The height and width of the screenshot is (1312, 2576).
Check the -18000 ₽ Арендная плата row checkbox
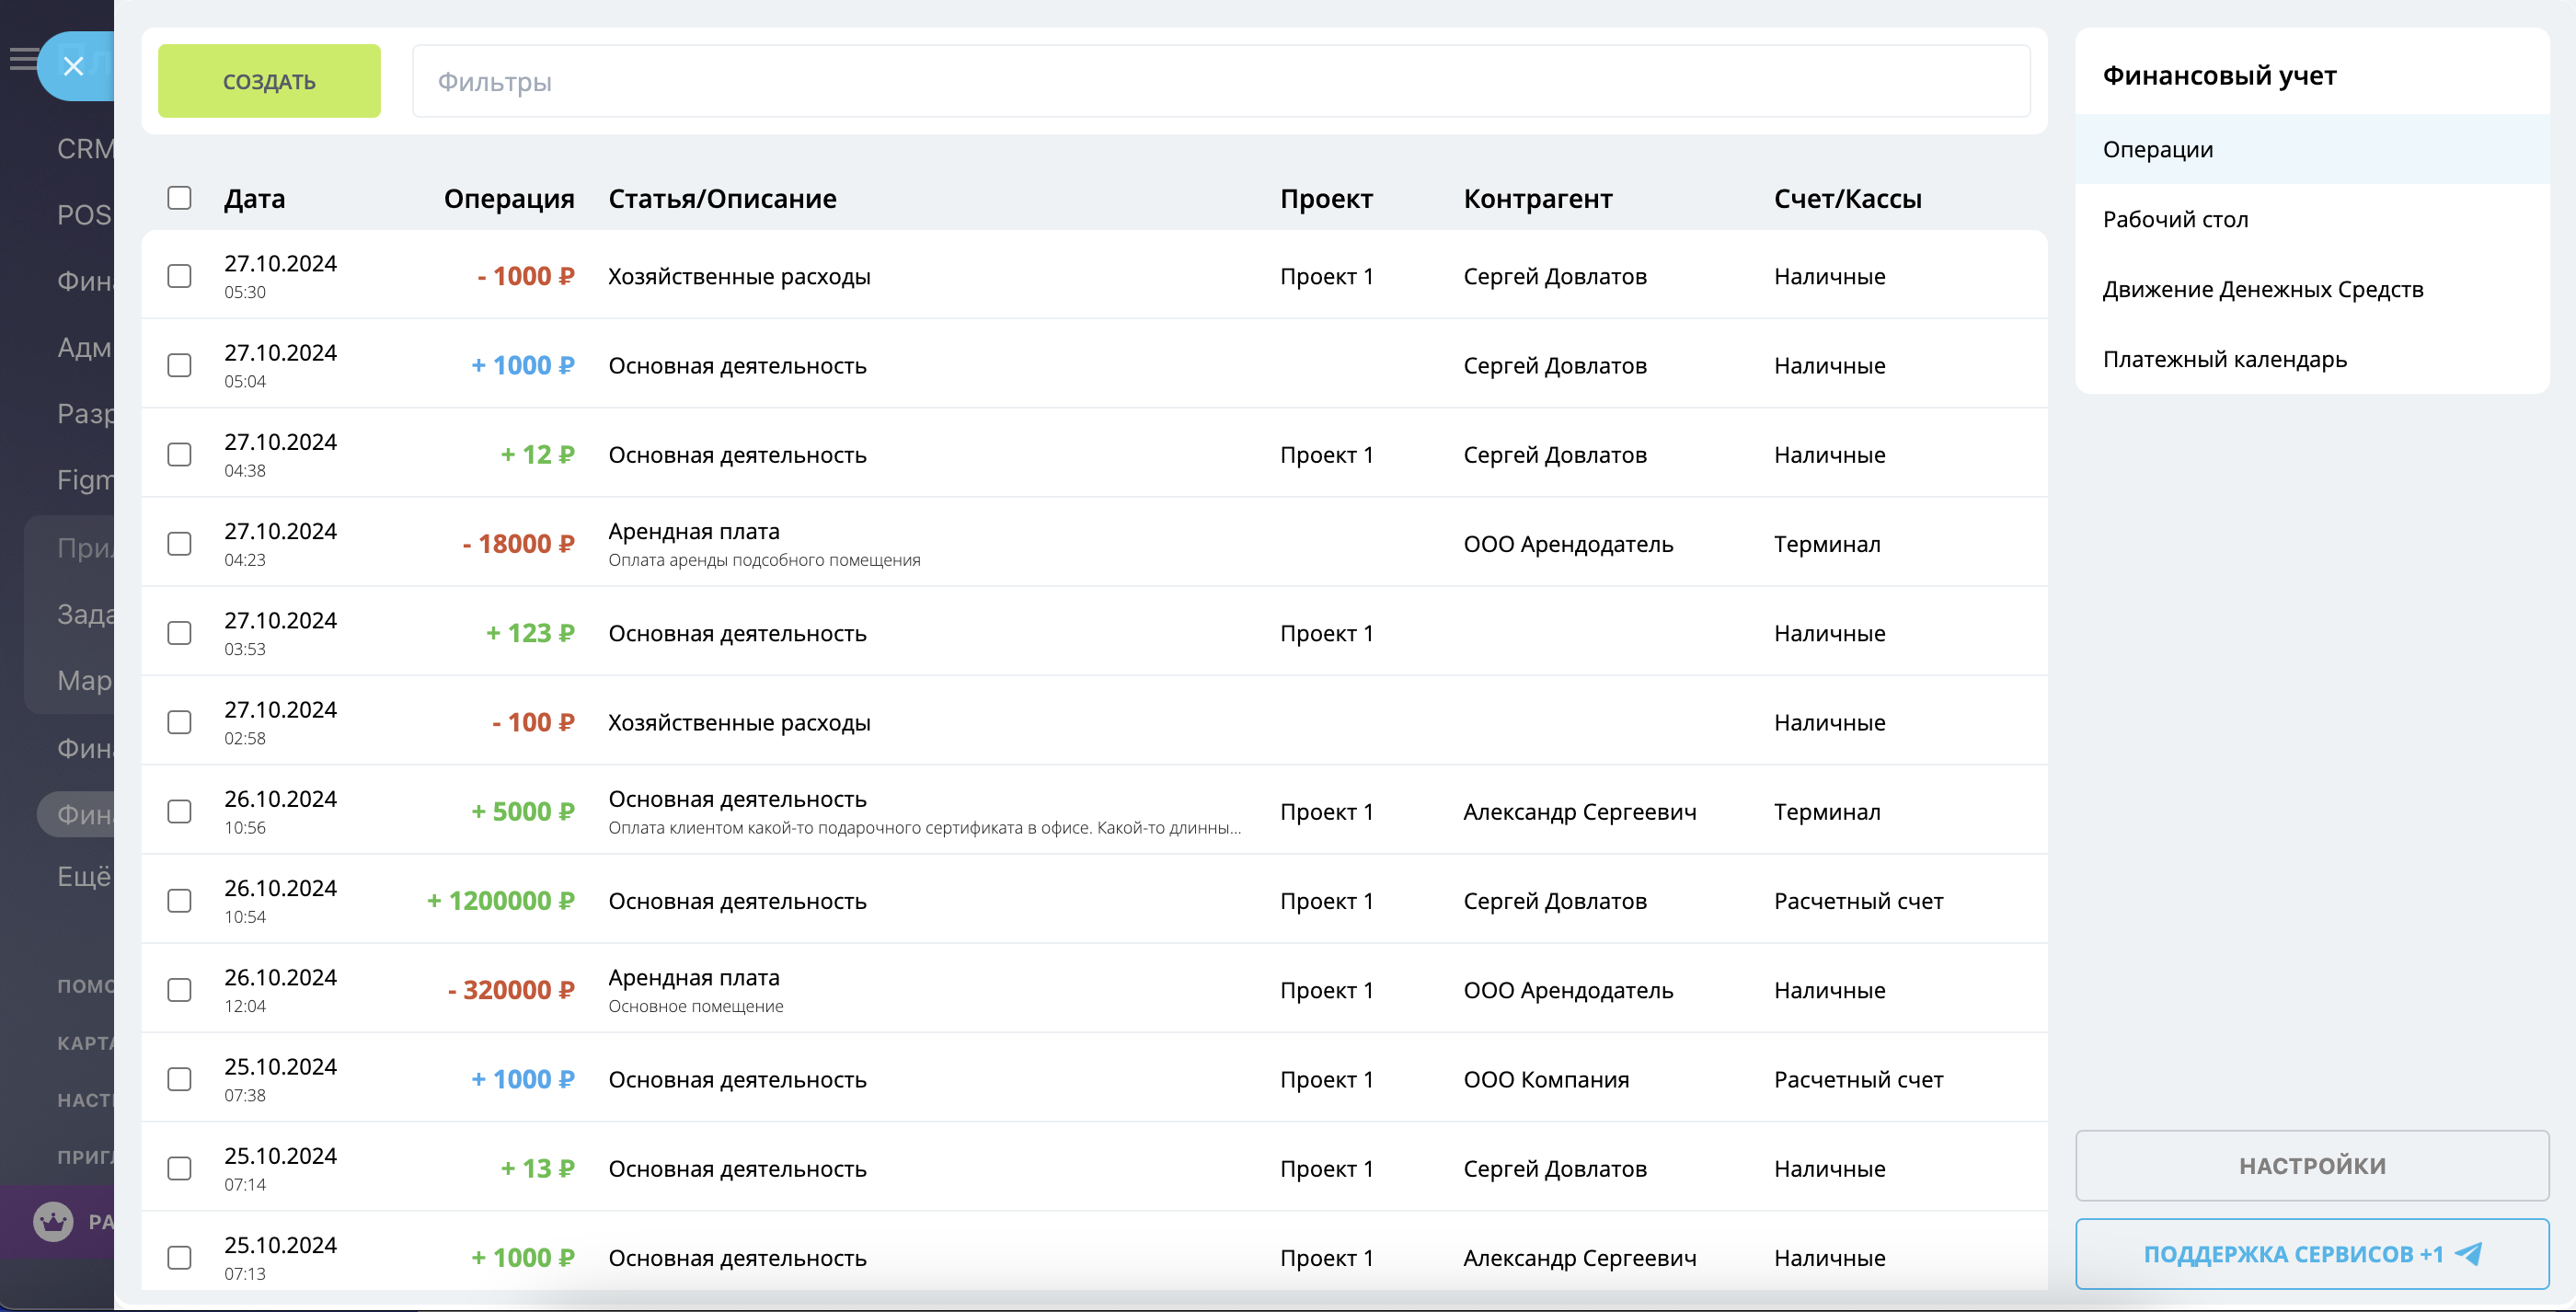[179, 544]
